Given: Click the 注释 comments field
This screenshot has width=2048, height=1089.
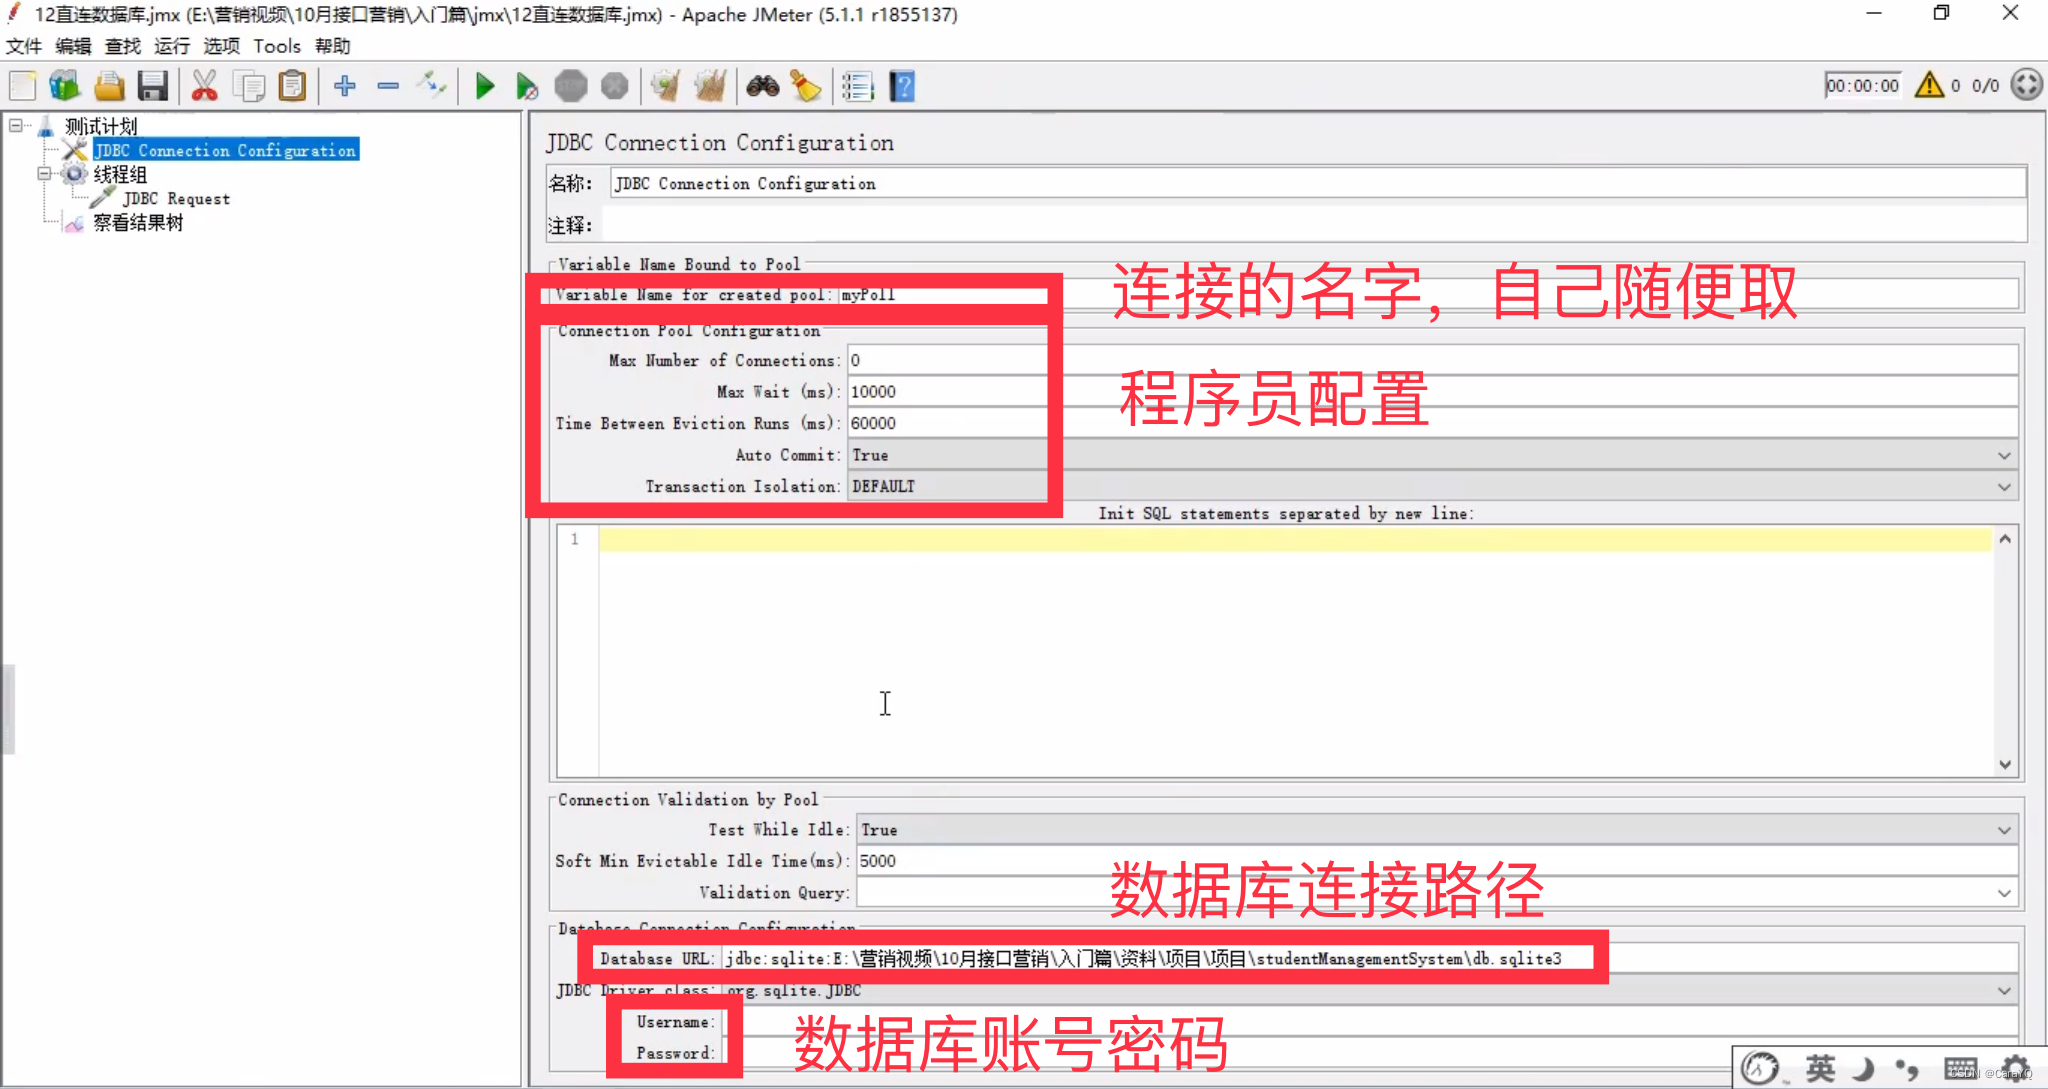Looking at the screenshot, I should pos(1314,225).
